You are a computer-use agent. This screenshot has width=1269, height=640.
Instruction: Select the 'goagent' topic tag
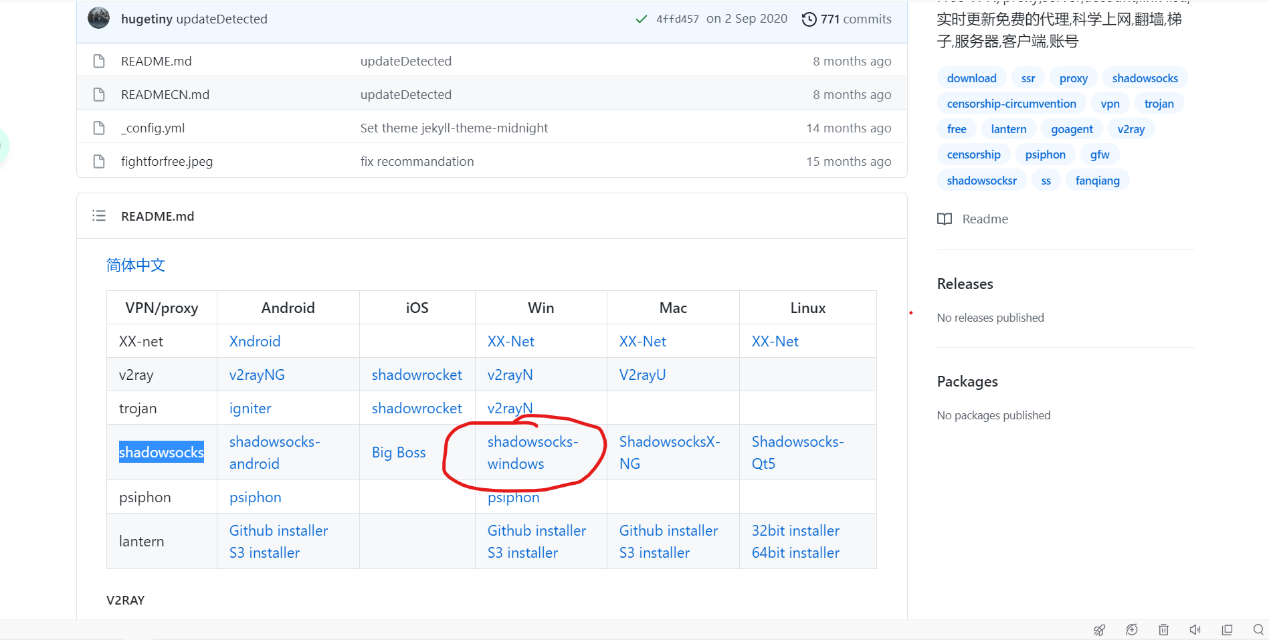coord(1072,129)
